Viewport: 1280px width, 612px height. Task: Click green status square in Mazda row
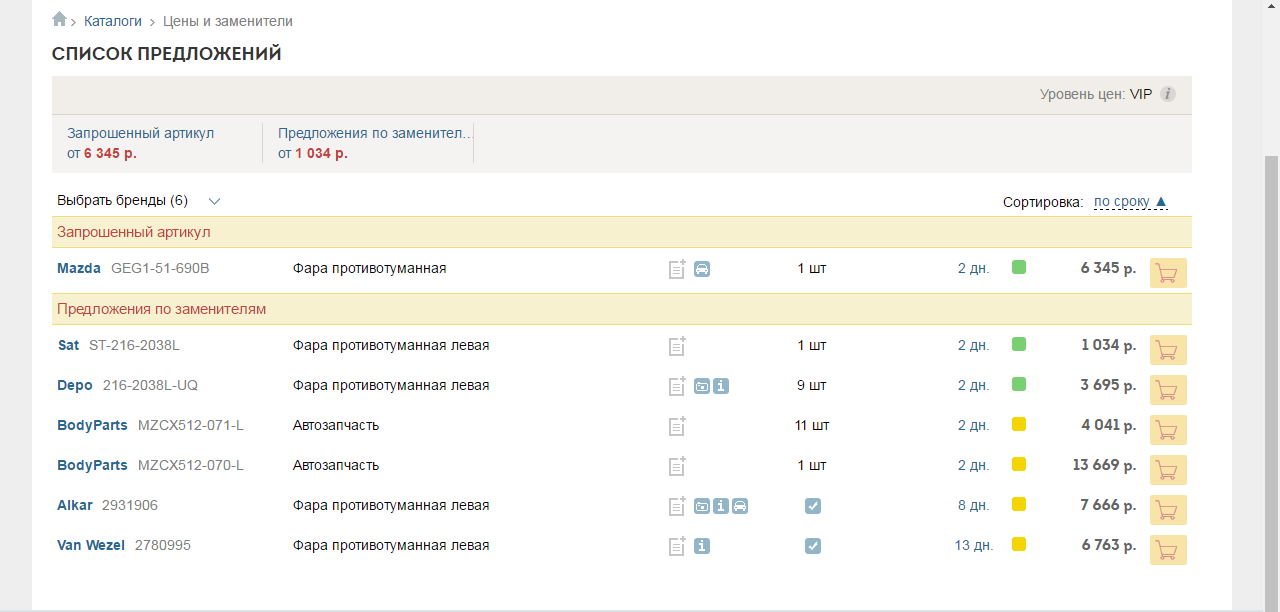(x=1019, y=267)
